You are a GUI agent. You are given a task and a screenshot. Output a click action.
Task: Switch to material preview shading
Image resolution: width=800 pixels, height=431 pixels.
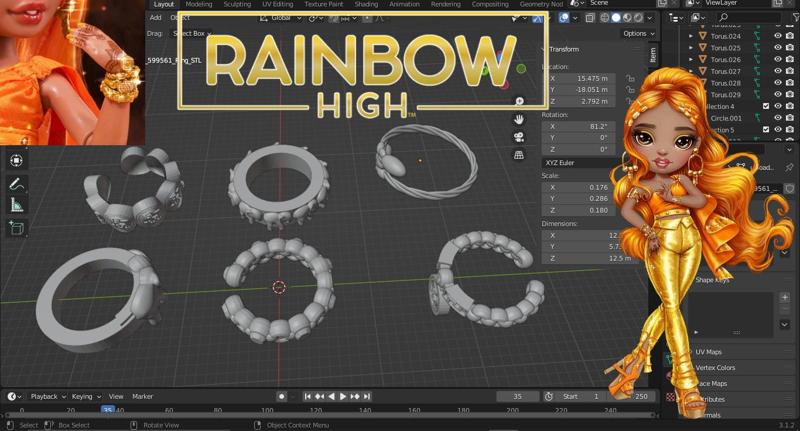(x=627, y=18)
